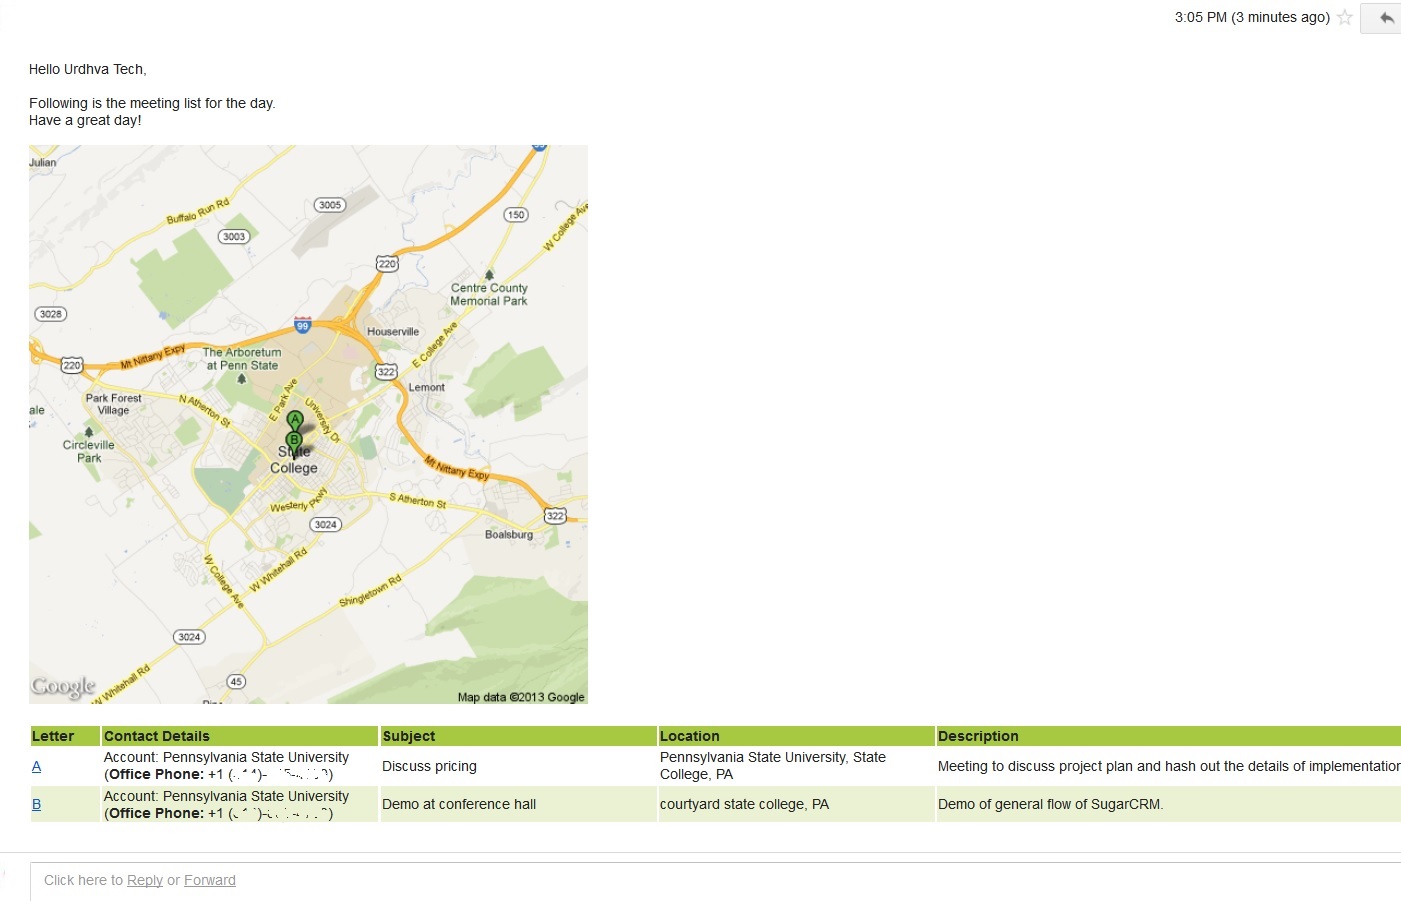Click the route 45 shield on map
This screenshot has height=901, width=1401.
[x=236, y=681]
